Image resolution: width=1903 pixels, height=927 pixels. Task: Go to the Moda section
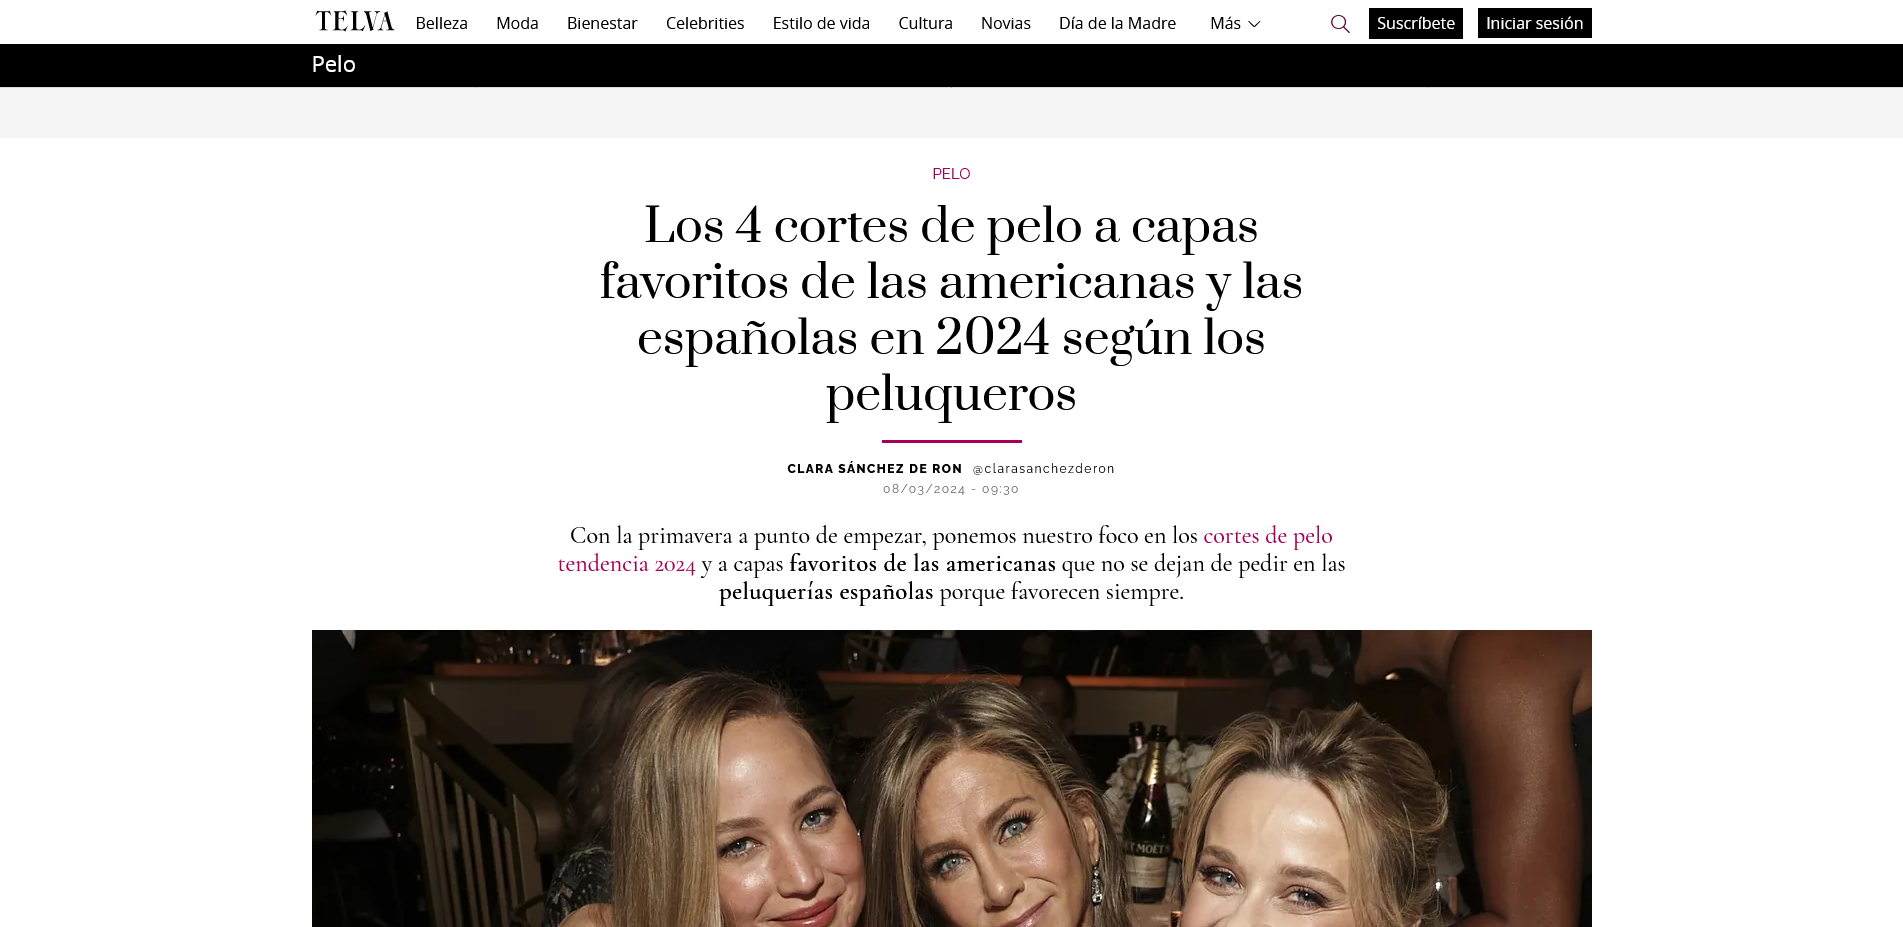(517, 23)
